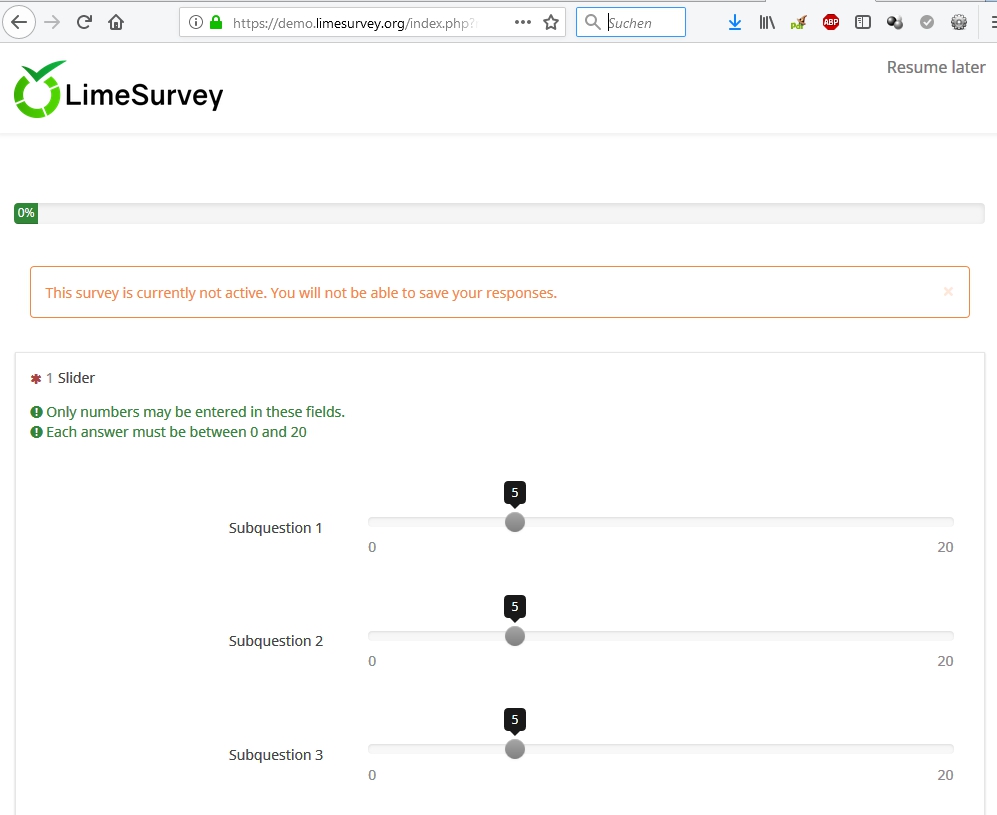Click the Subquestion 3 label

coord(276,755)
